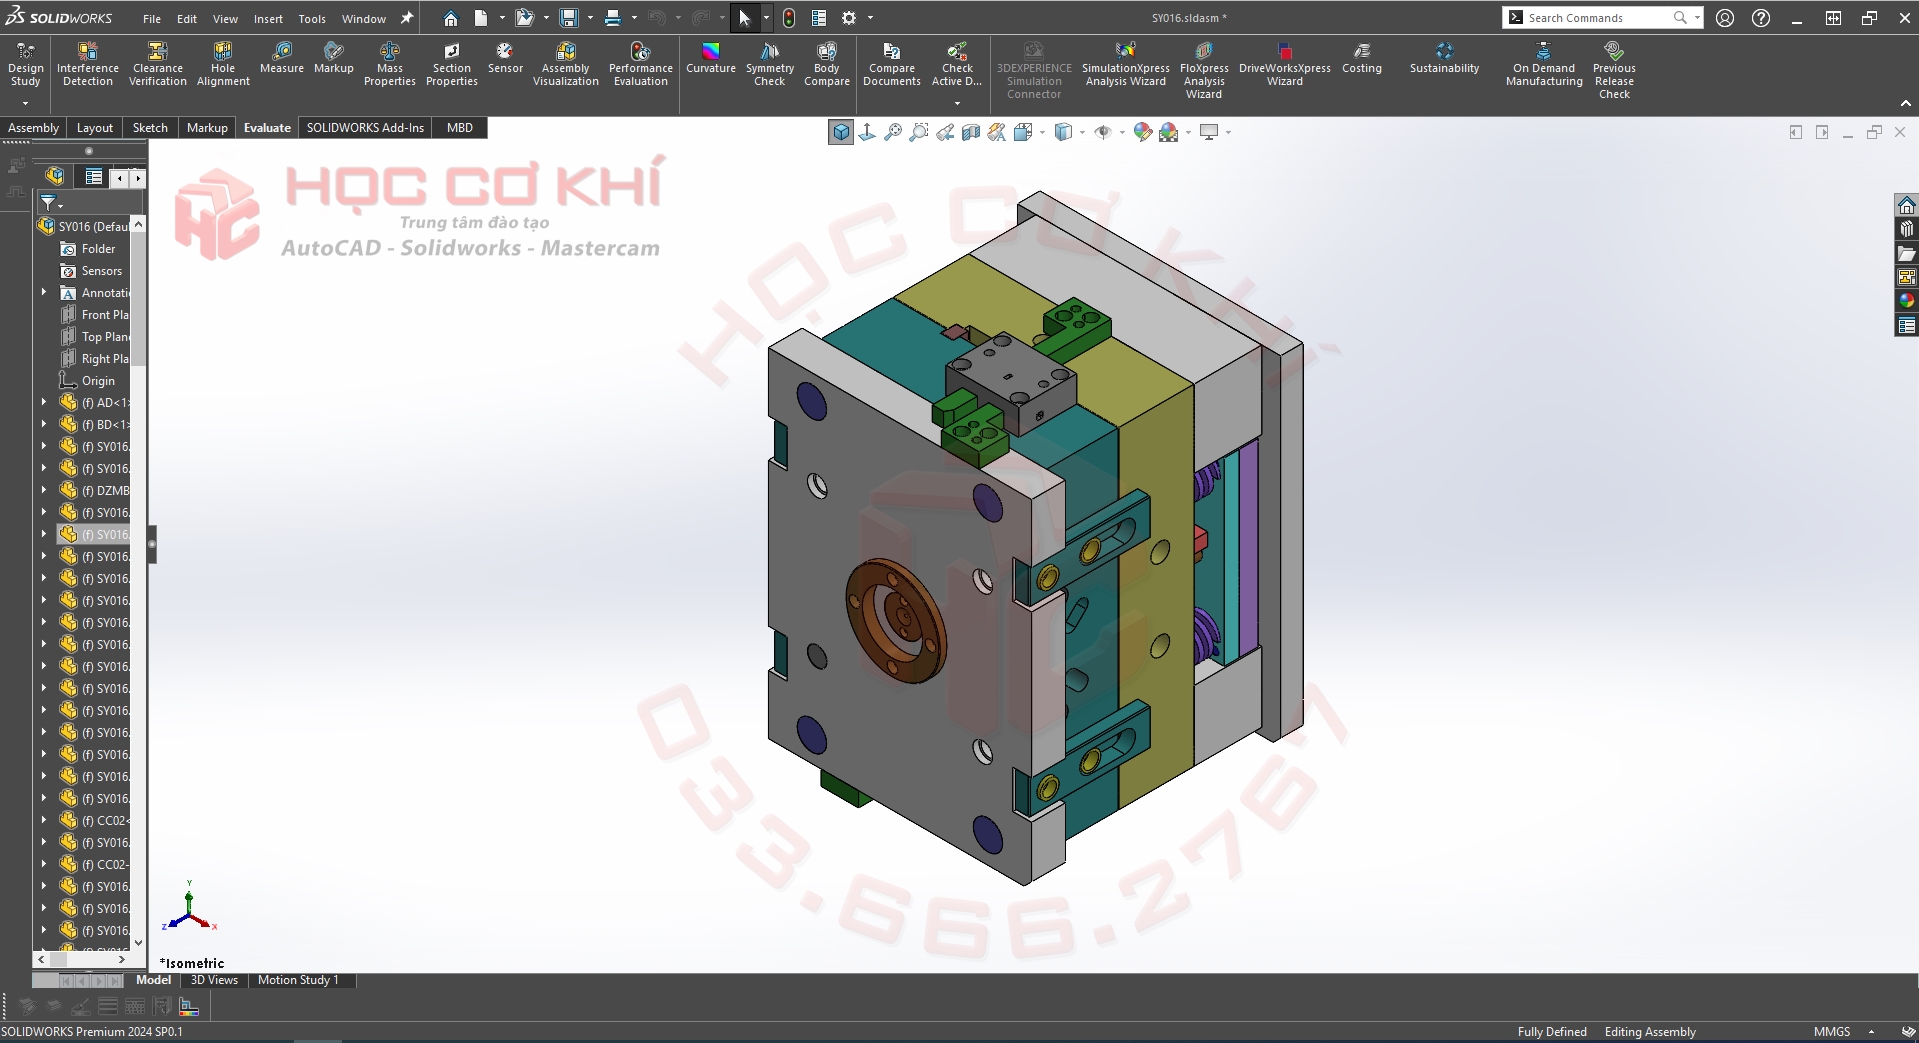1919x1043 pixels.
Task: Activate the Curvature display tool
Action: pyautogui.click(x=711, y=58)
